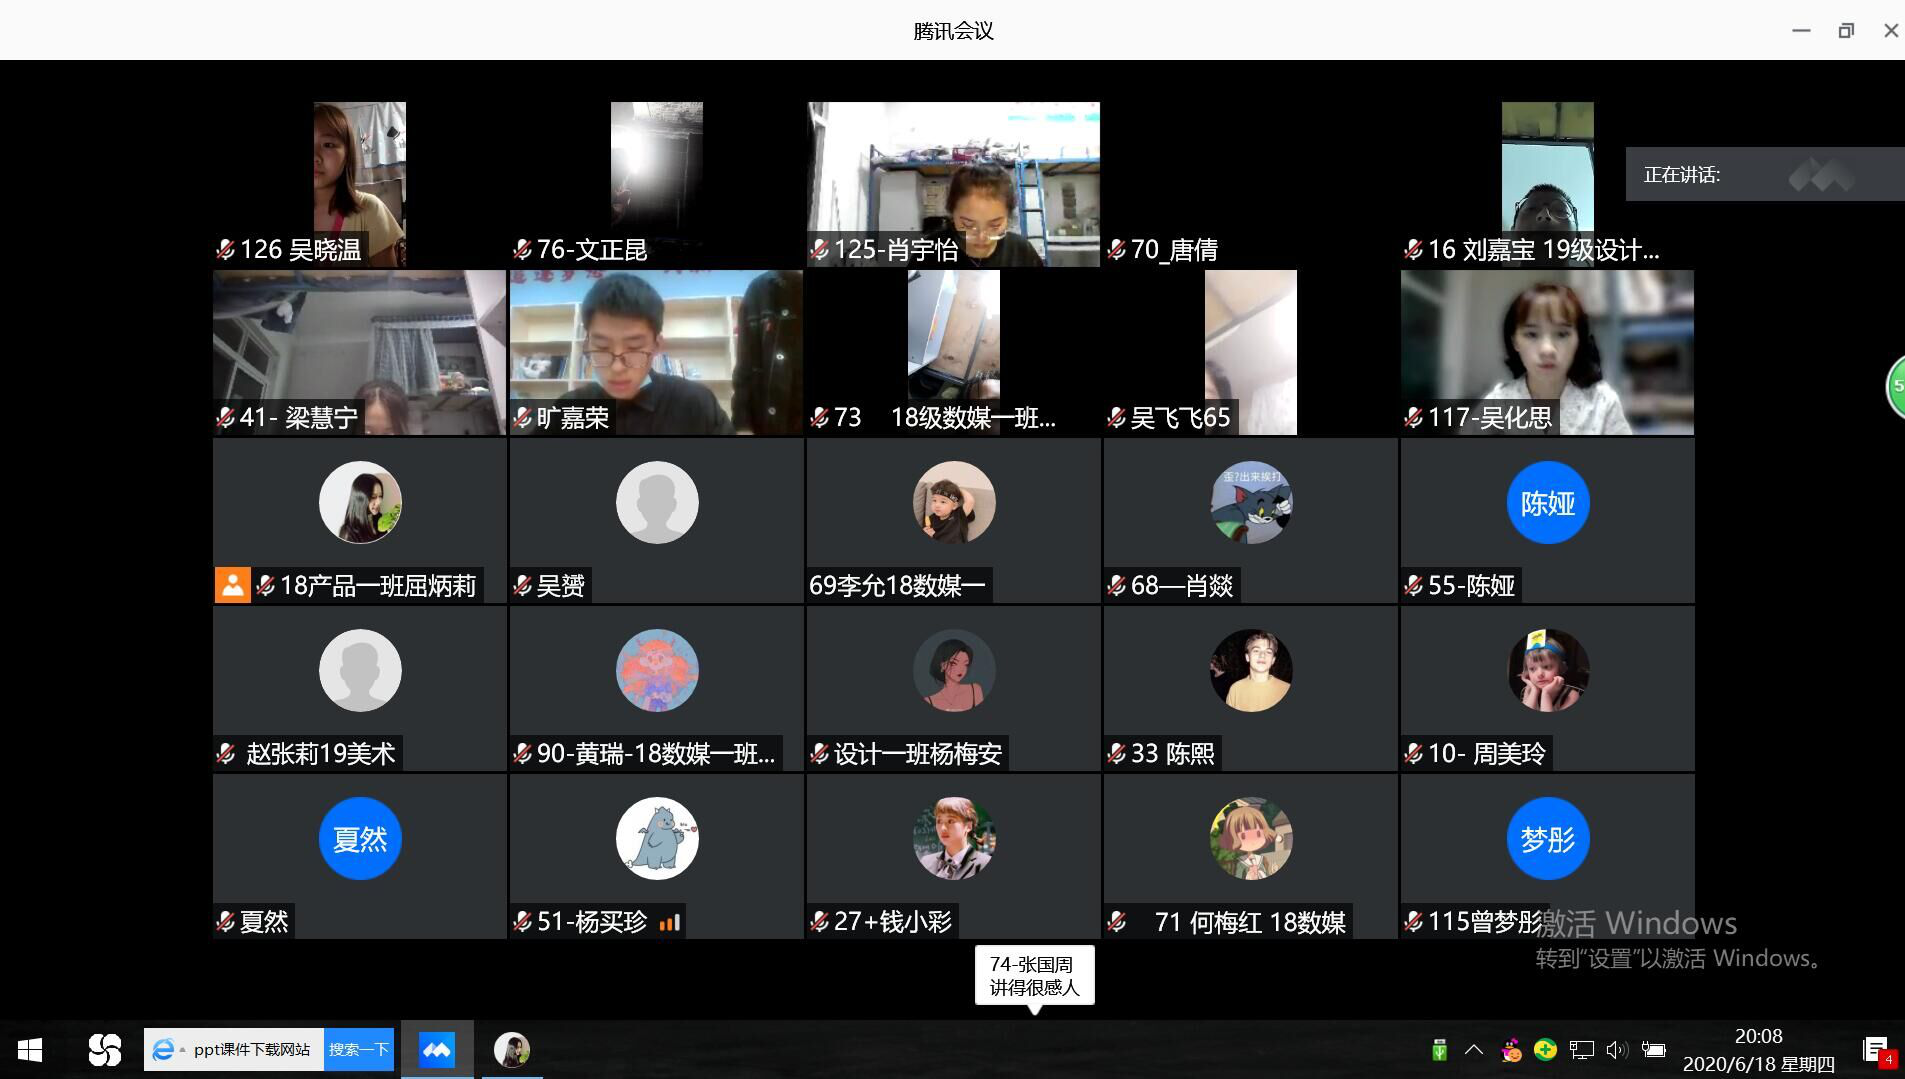Screen dimensions: 1905x1079
Task: Click the pinwheel browser icon in taskbar
Action: pyautogui.click(x=104, y=1050)
